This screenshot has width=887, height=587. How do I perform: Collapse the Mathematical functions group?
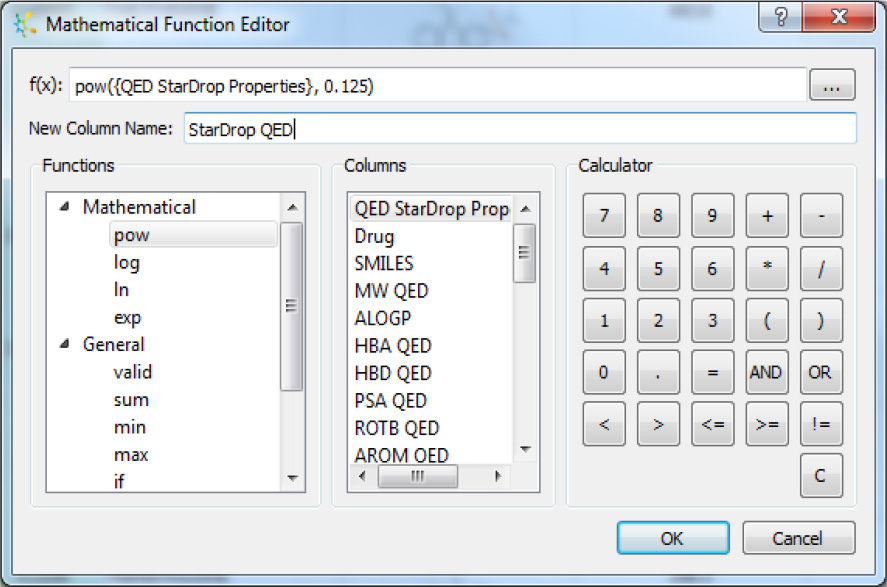point(62,207)
